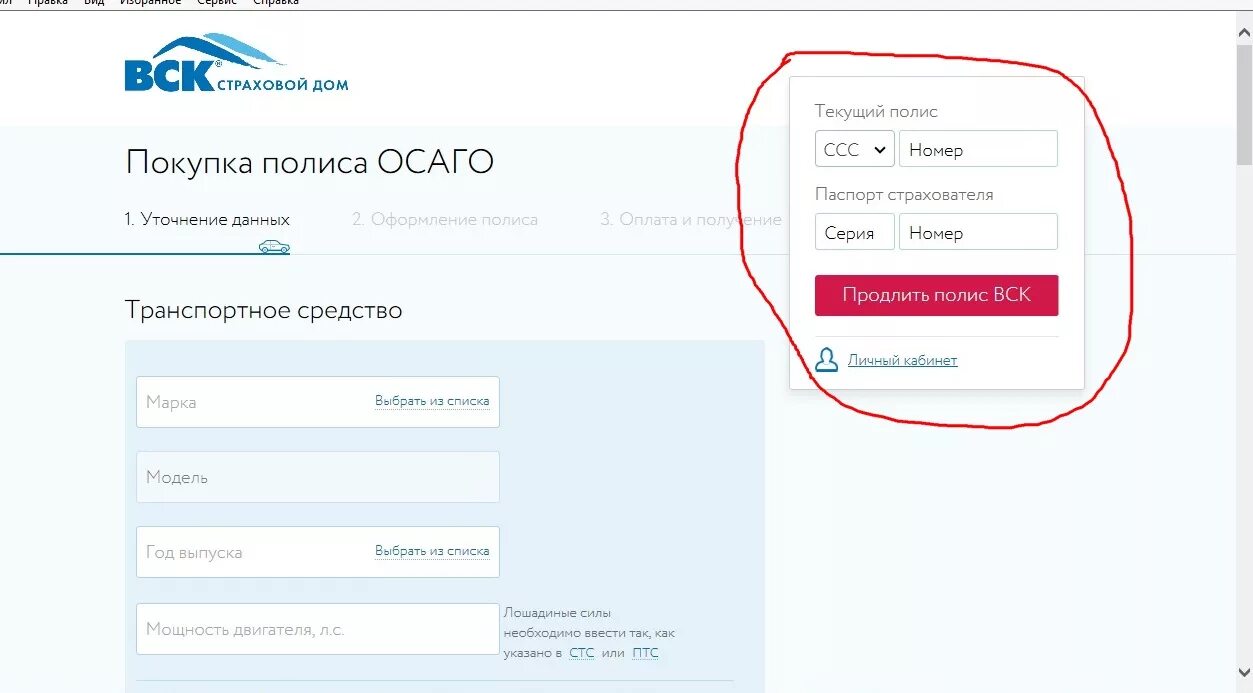Open the Личный кабинет link
1253x693 pixels.
902,360
